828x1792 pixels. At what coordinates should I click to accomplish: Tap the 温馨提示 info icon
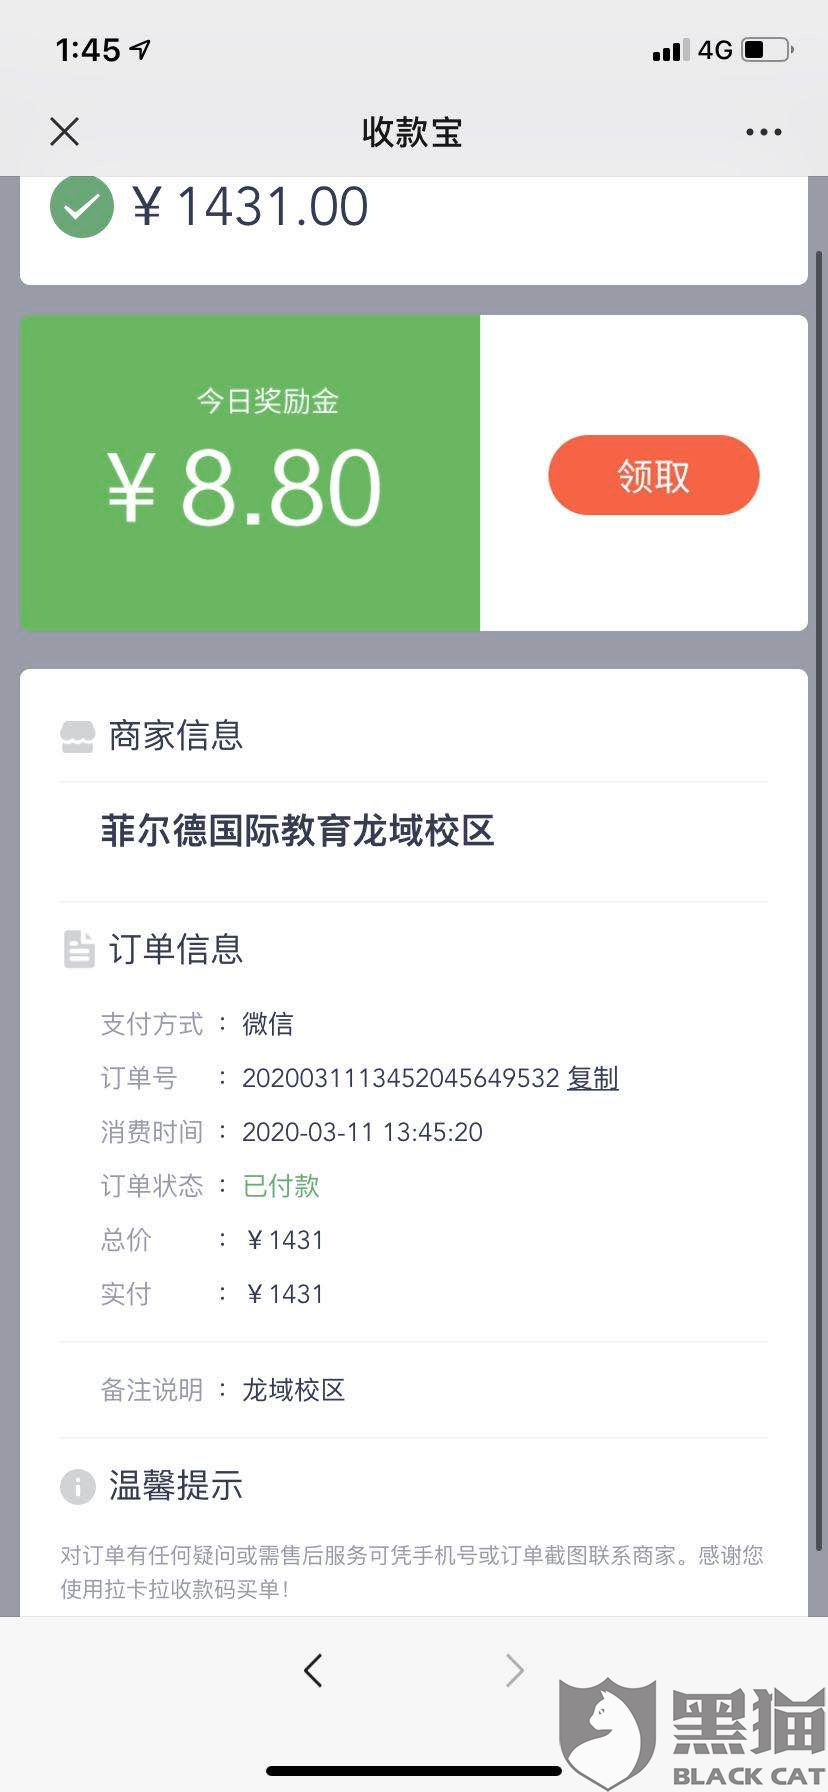(78, 1486)
